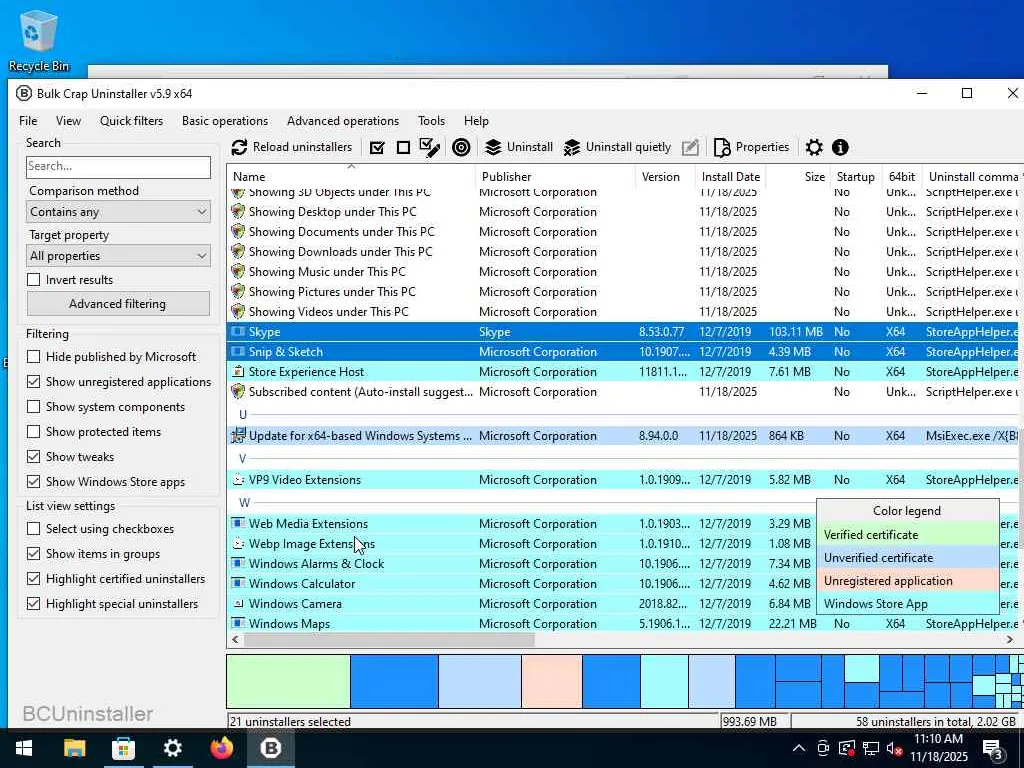Click in the Search text field
The image size is (1024, 768).
click(x=118, y=167)
